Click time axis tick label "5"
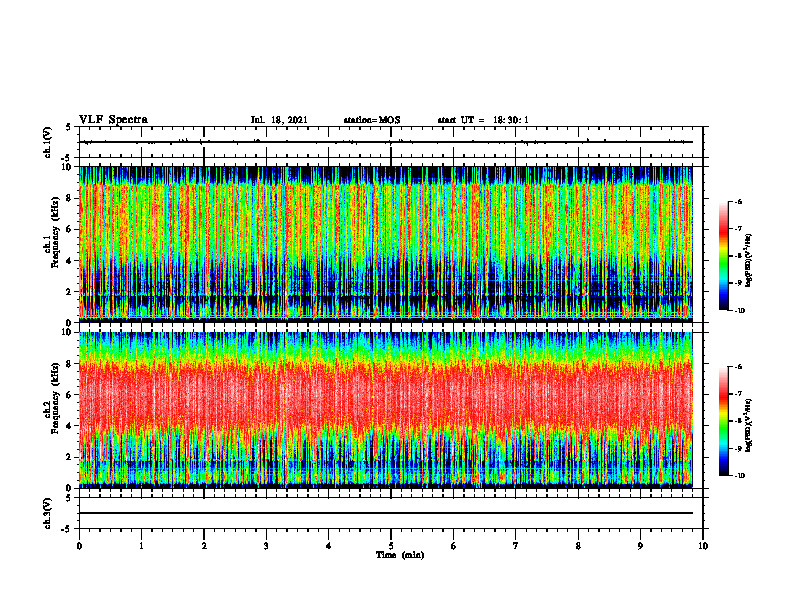 [391, 546]
